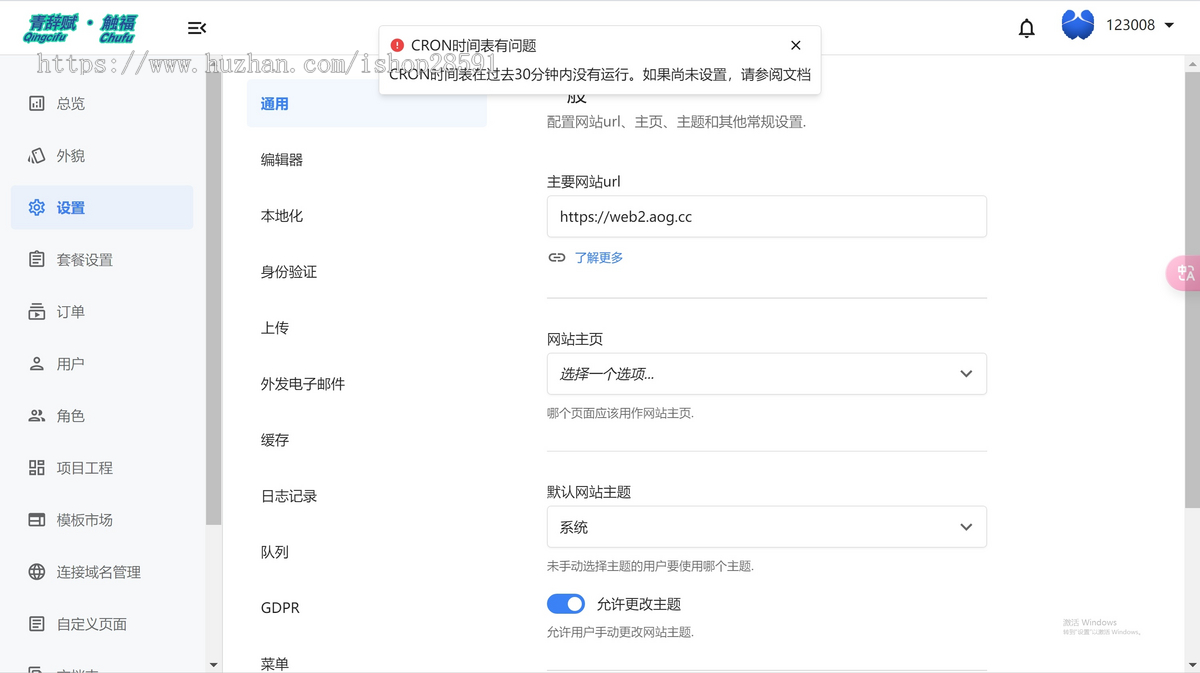1200x673 pixels.
Task: Navigate to 订单 in the sidebar
Action: (x=102, y=311)
